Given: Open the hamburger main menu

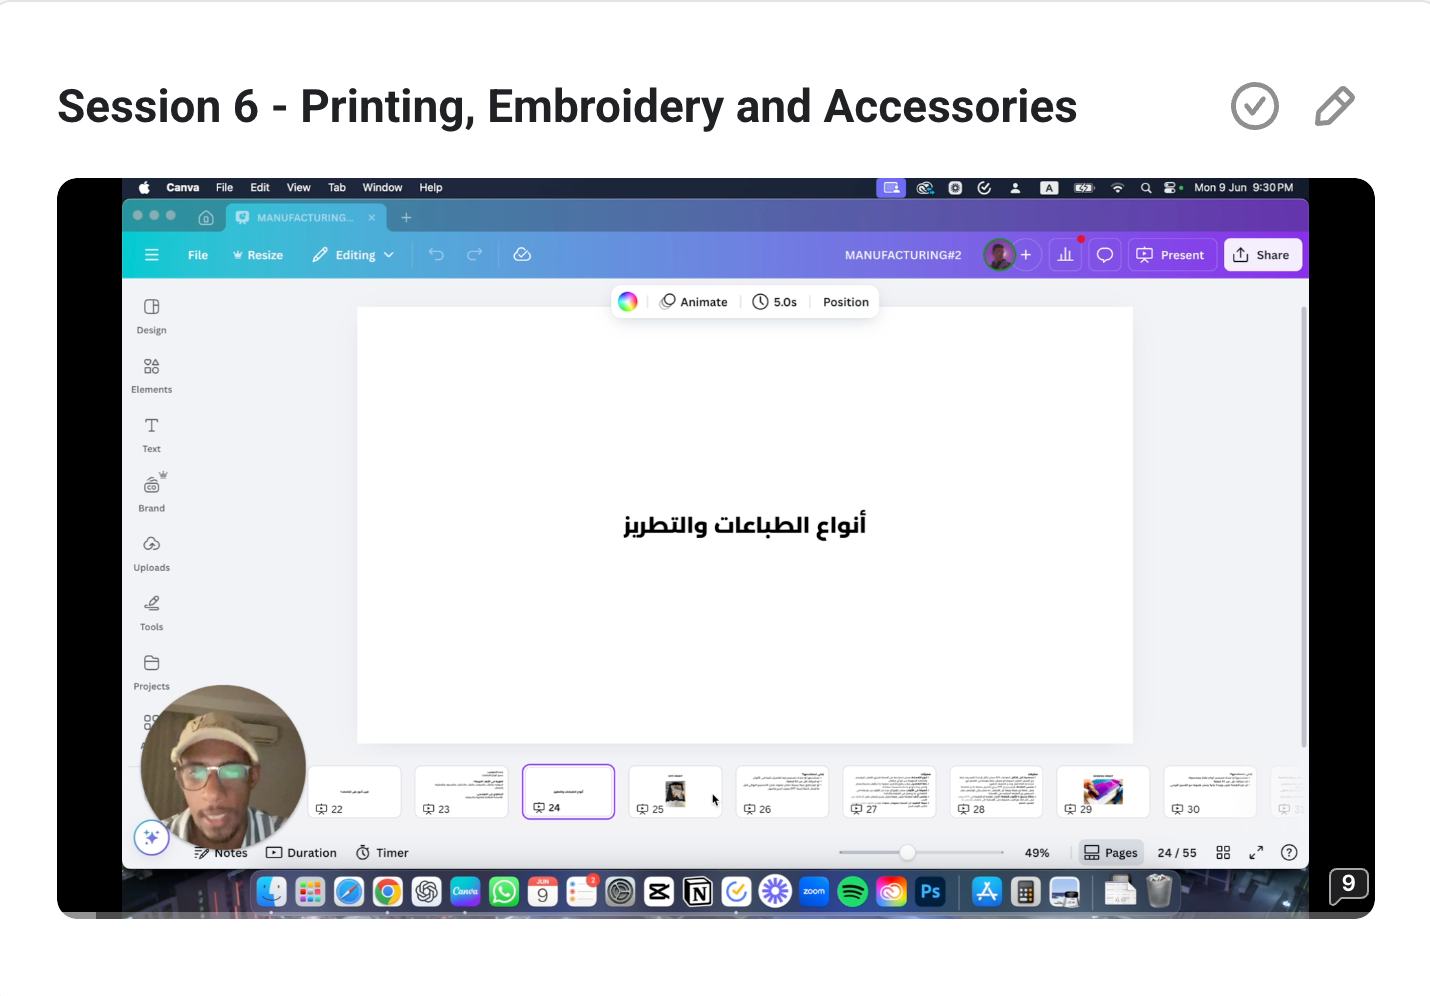Looking at the screenshot, I should [152, 255].
